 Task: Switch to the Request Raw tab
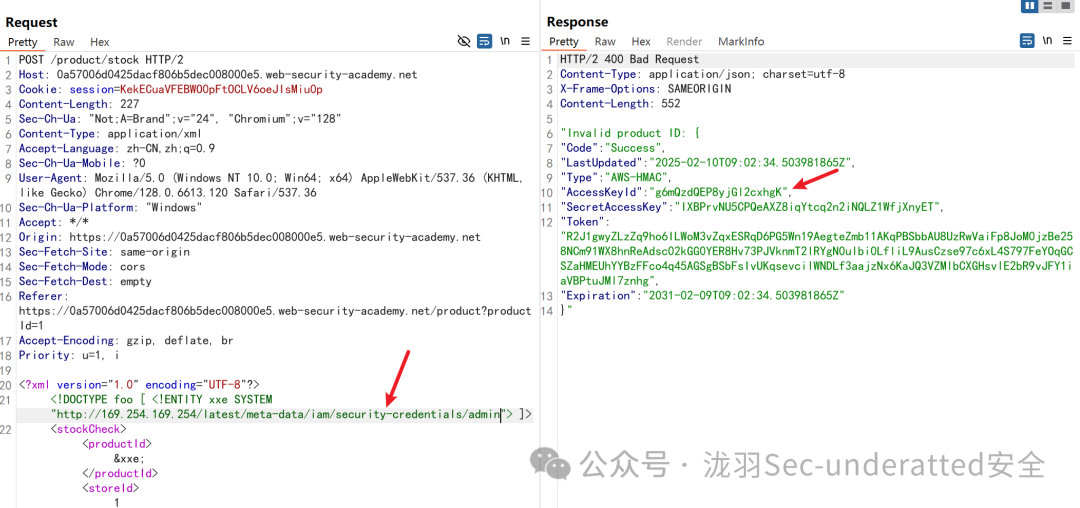pos(64,42)
